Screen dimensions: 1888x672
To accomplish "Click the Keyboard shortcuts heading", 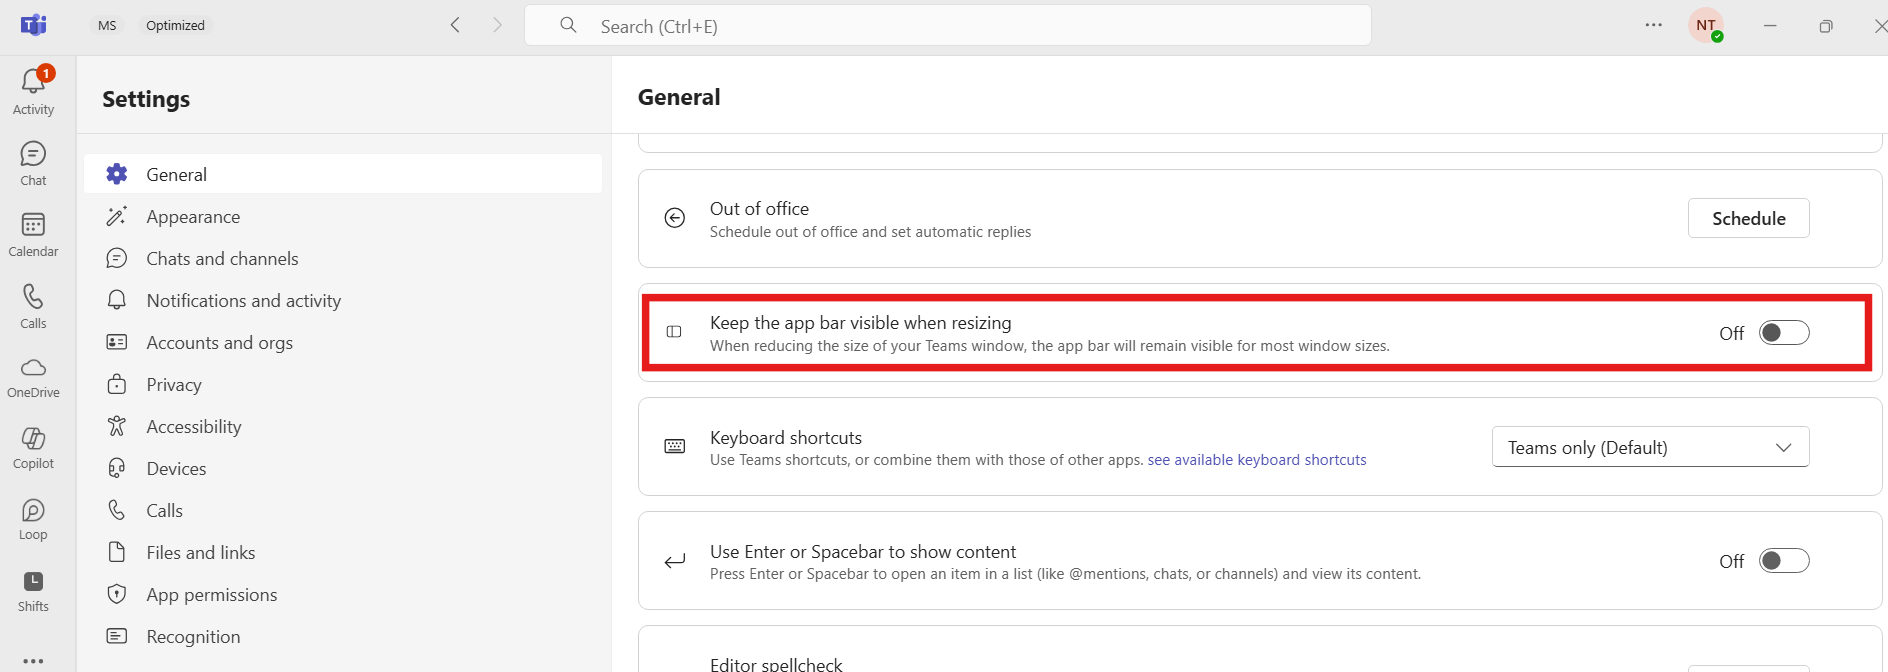I will point(786,437).
